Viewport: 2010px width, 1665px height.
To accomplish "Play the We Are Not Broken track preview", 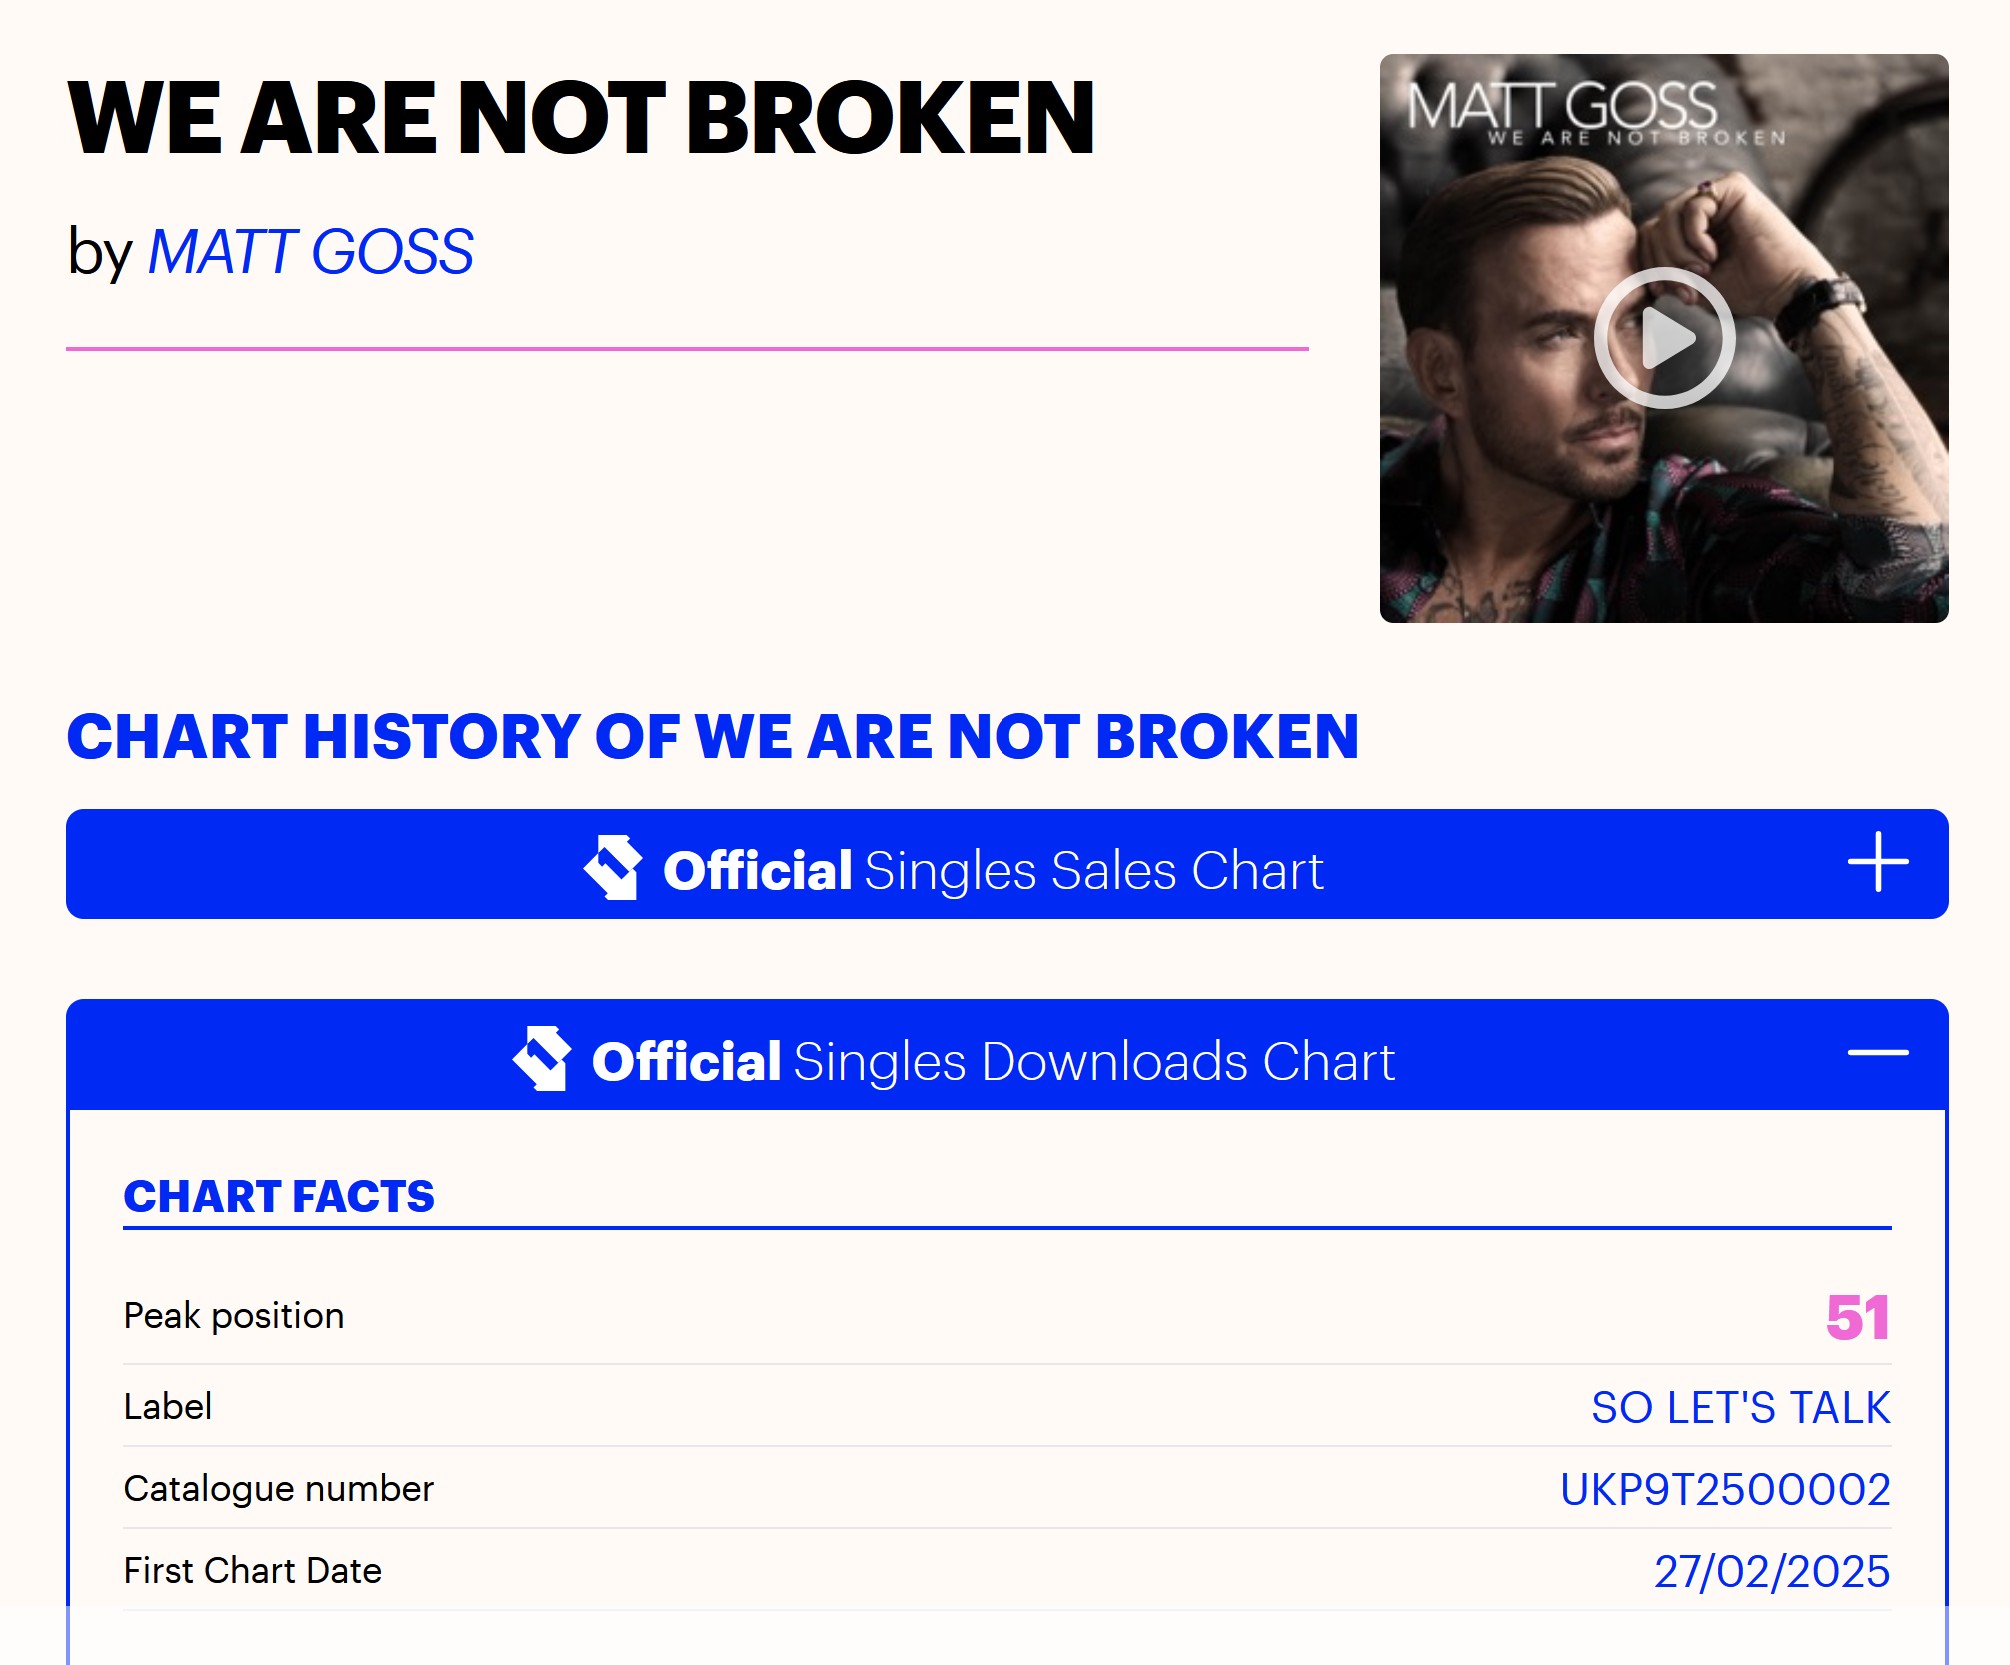I will pos(1664,338).
